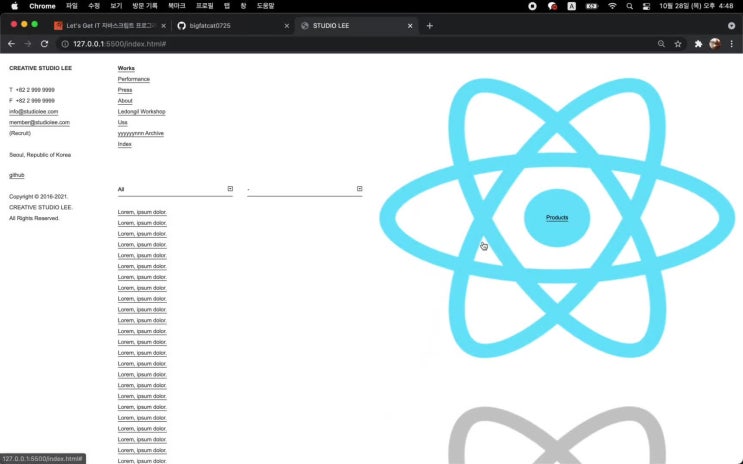The width and height of the screenshot is (743, 464).
Task: Close the Let's Get IT tab
Action: tap(163, 26)
